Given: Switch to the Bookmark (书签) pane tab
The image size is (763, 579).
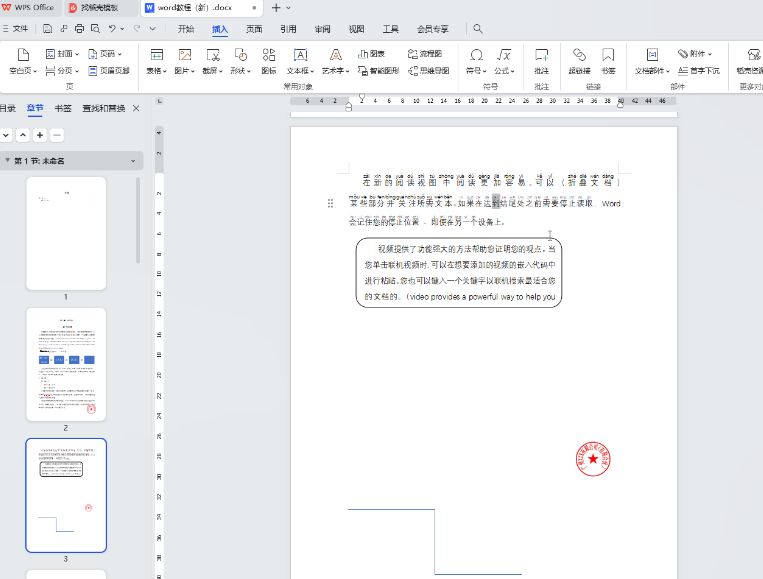Looking at the screenshot, I should pos(63,108).
